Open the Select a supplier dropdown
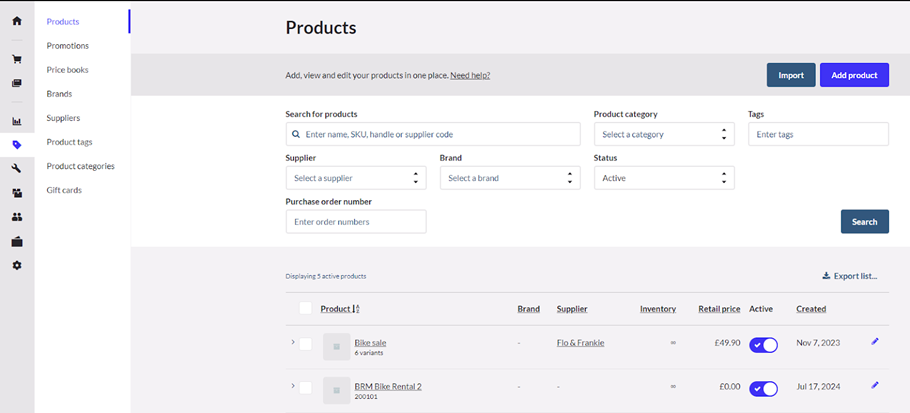 pos(356,178)
